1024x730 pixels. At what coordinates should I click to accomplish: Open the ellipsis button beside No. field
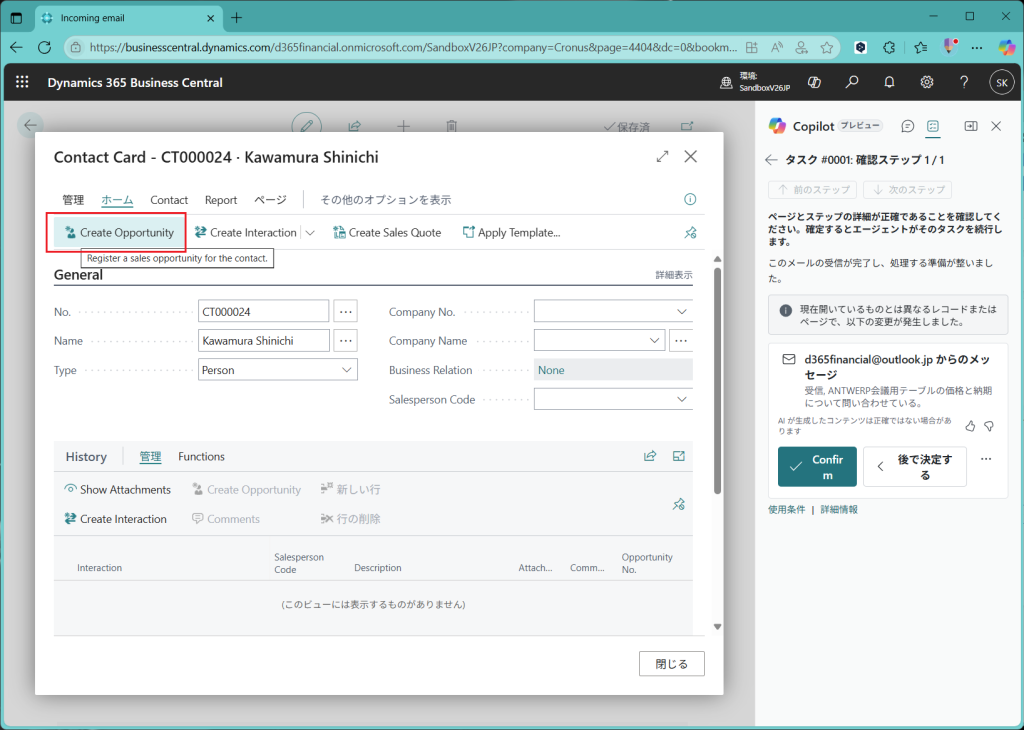tap(345, 311)
